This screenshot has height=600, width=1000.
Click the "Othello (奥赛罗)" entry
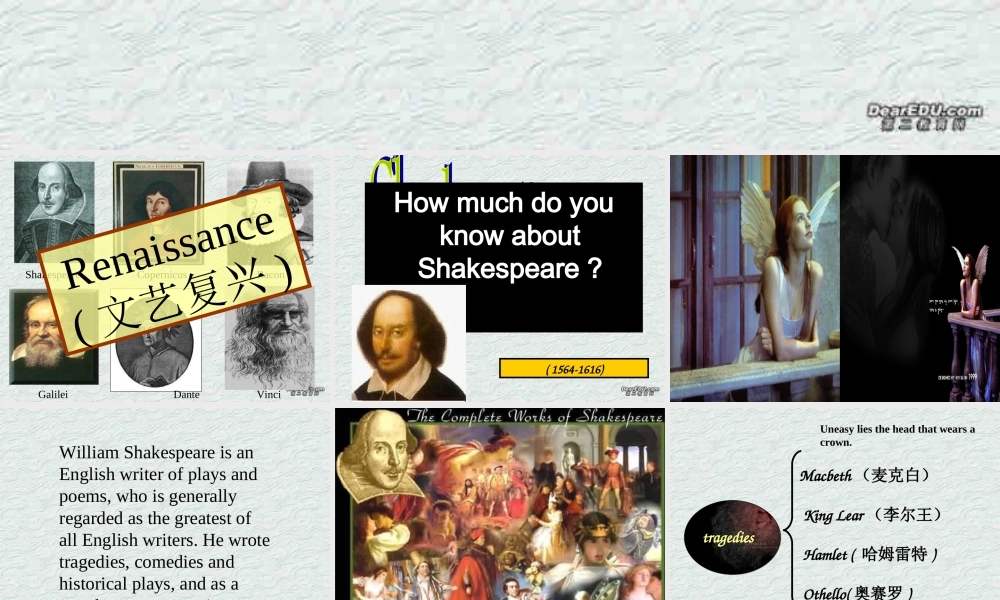tap(858, 592)
